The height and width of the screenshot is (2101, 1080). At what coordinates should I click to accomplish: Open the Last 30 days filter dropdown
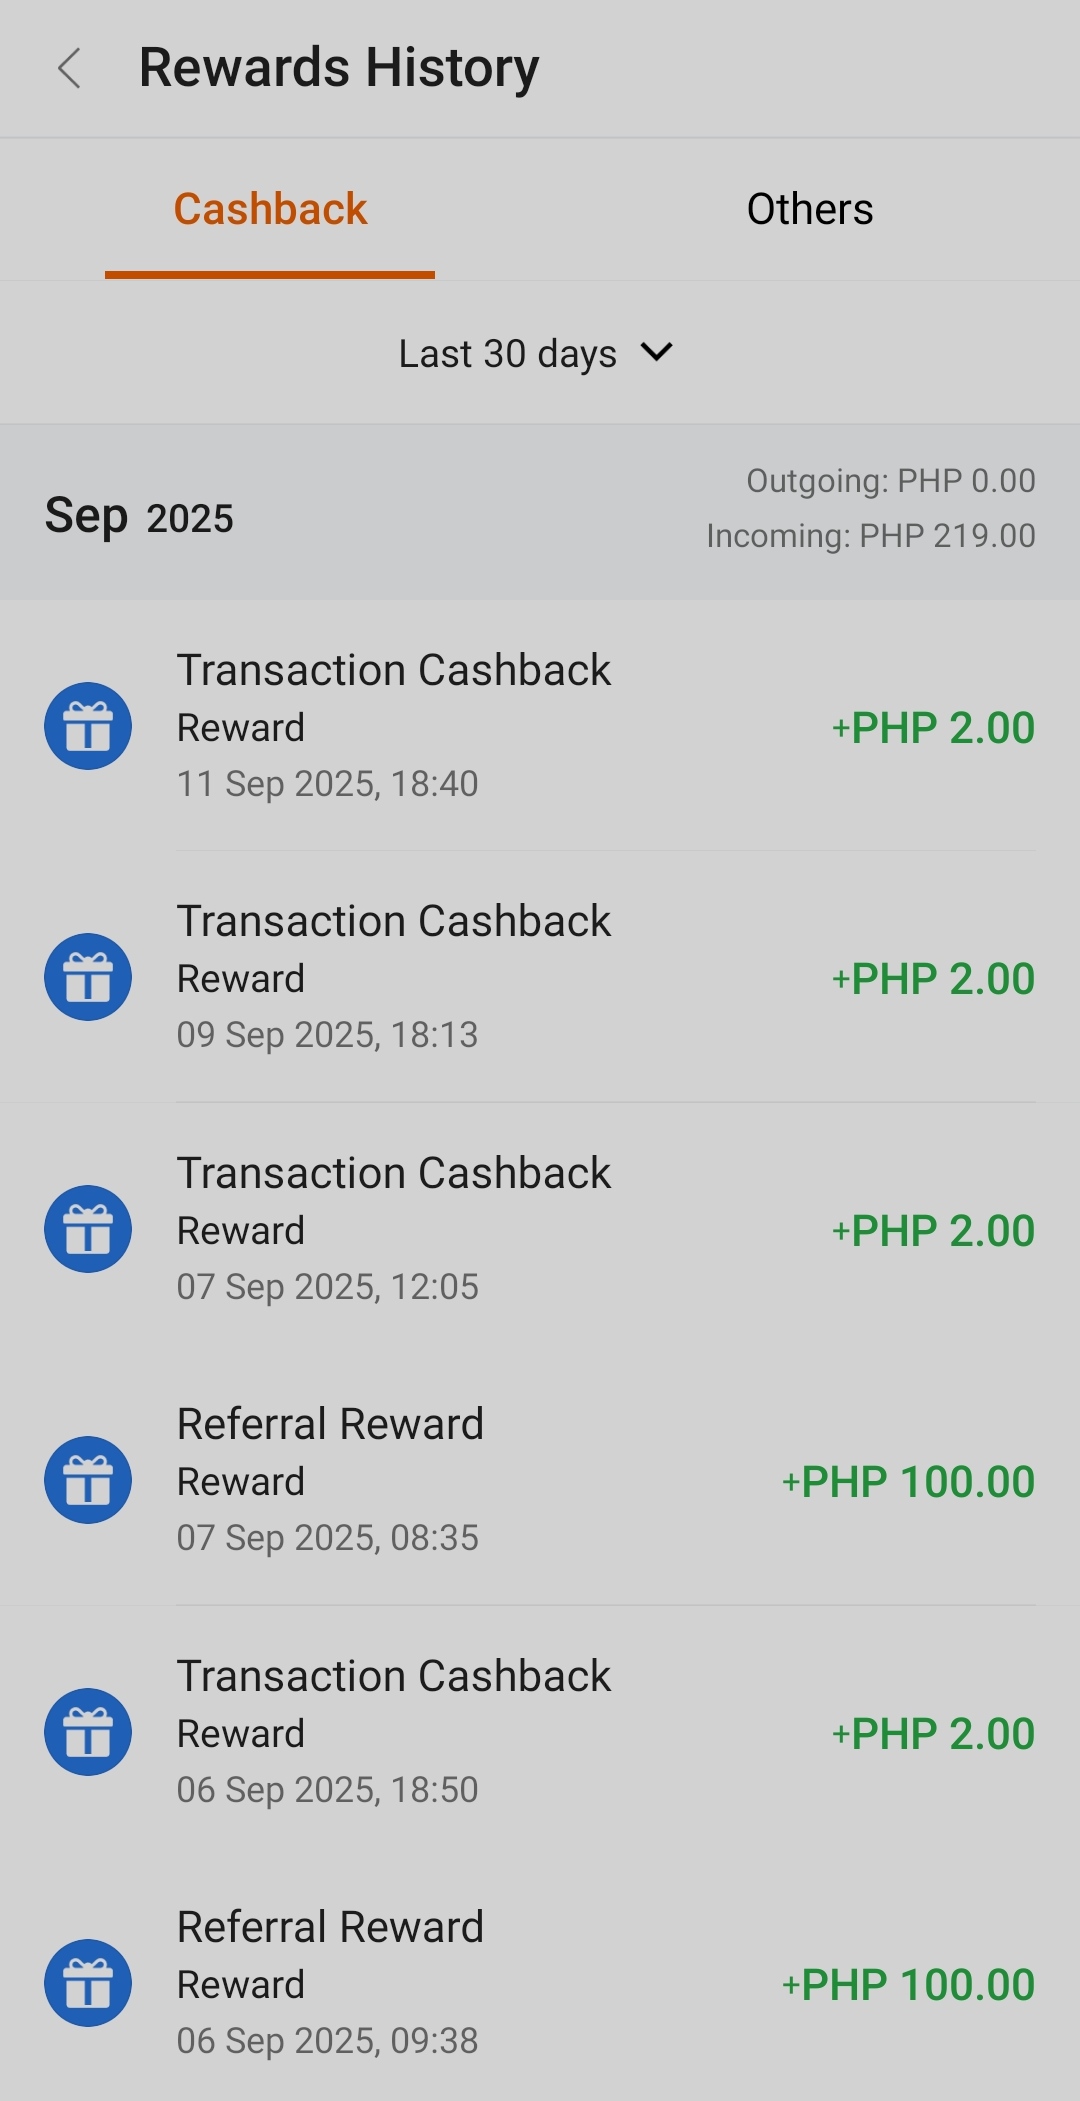[x=508, y=354]
